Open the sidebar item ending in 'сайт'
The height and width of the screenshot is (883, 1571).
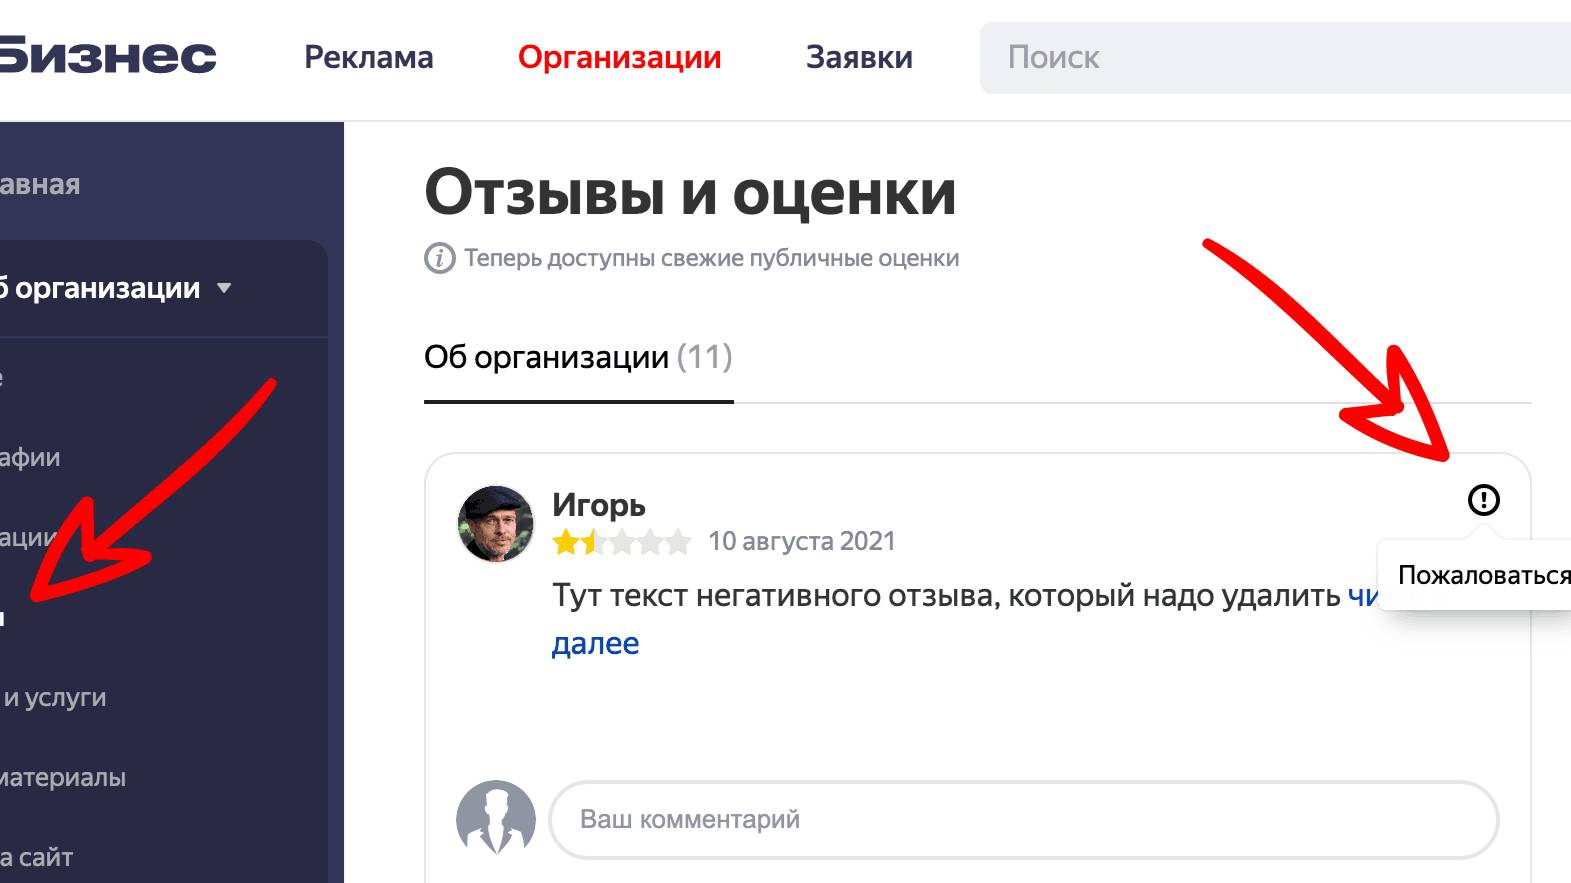tap(37, 857)
